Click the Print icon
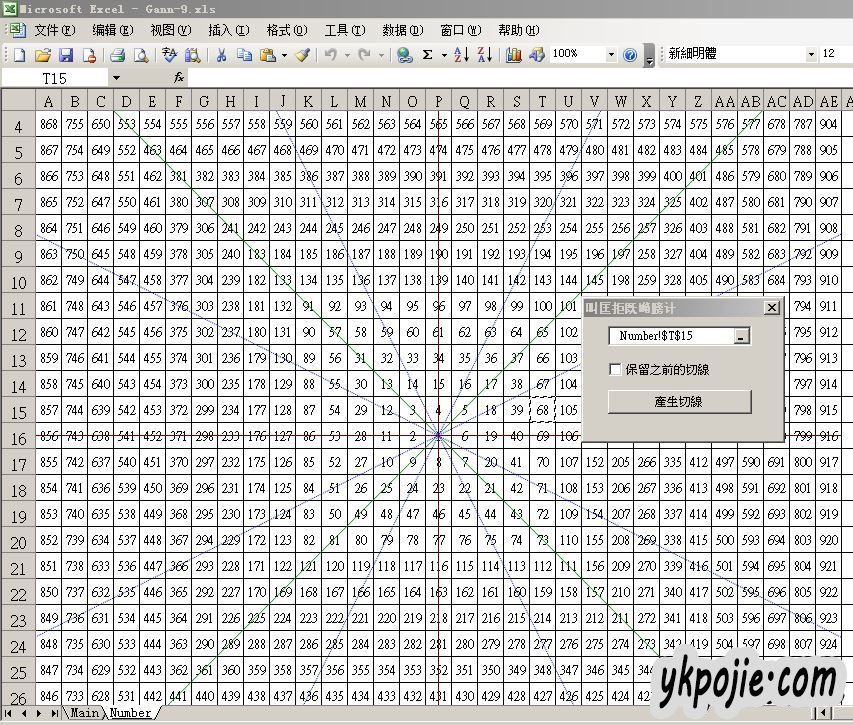 [117, 55]
